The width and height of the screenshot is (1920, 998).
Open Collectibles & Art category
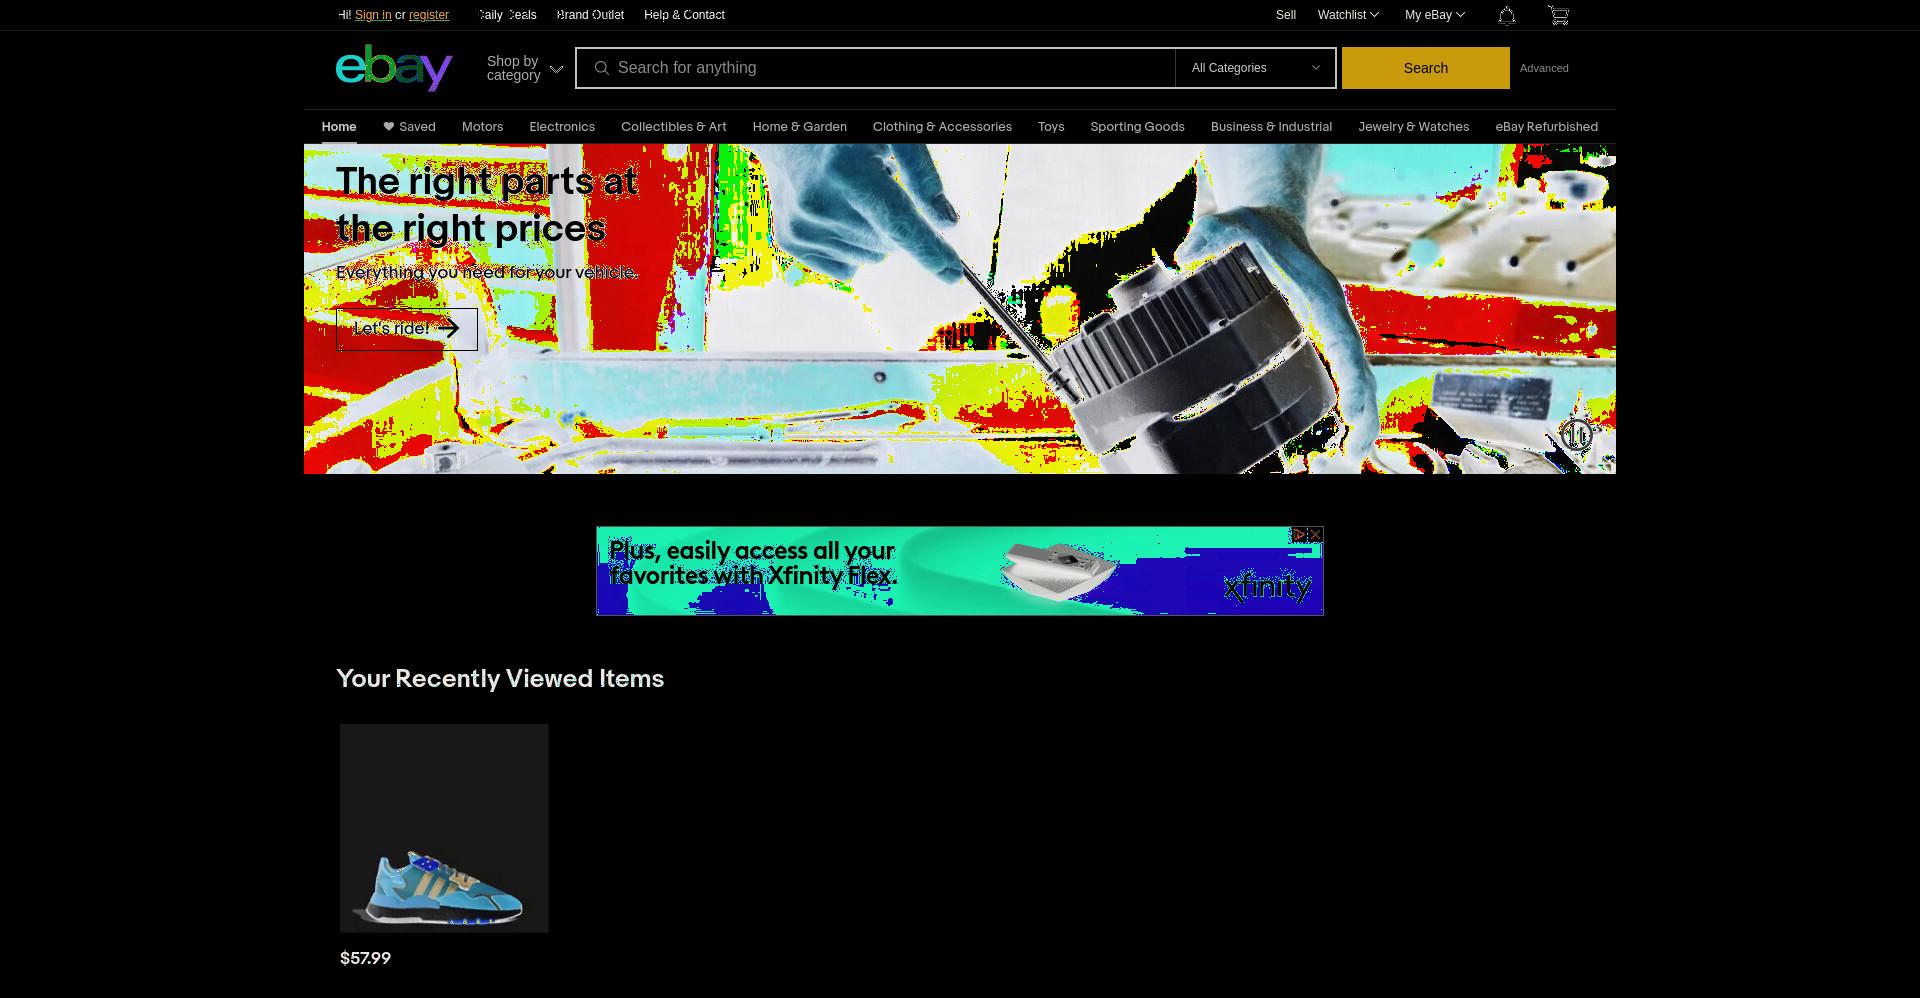pyautogui.click(x=674, y=127)
